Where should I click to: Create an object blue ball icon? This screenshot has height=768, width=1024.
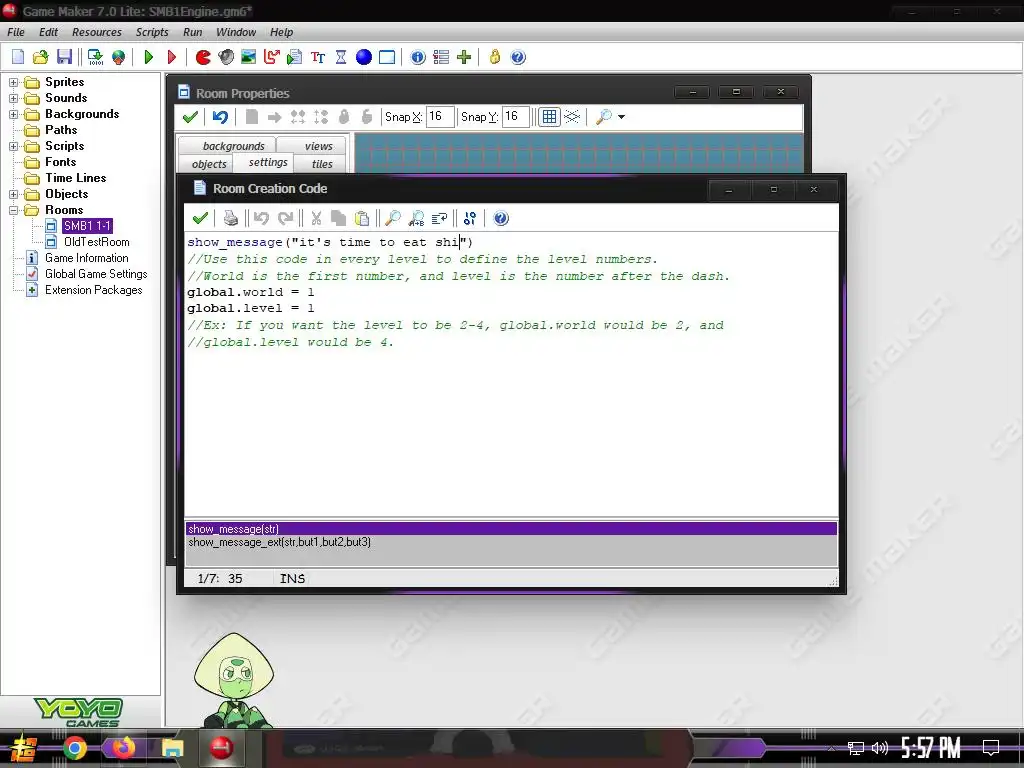point(364,57)
